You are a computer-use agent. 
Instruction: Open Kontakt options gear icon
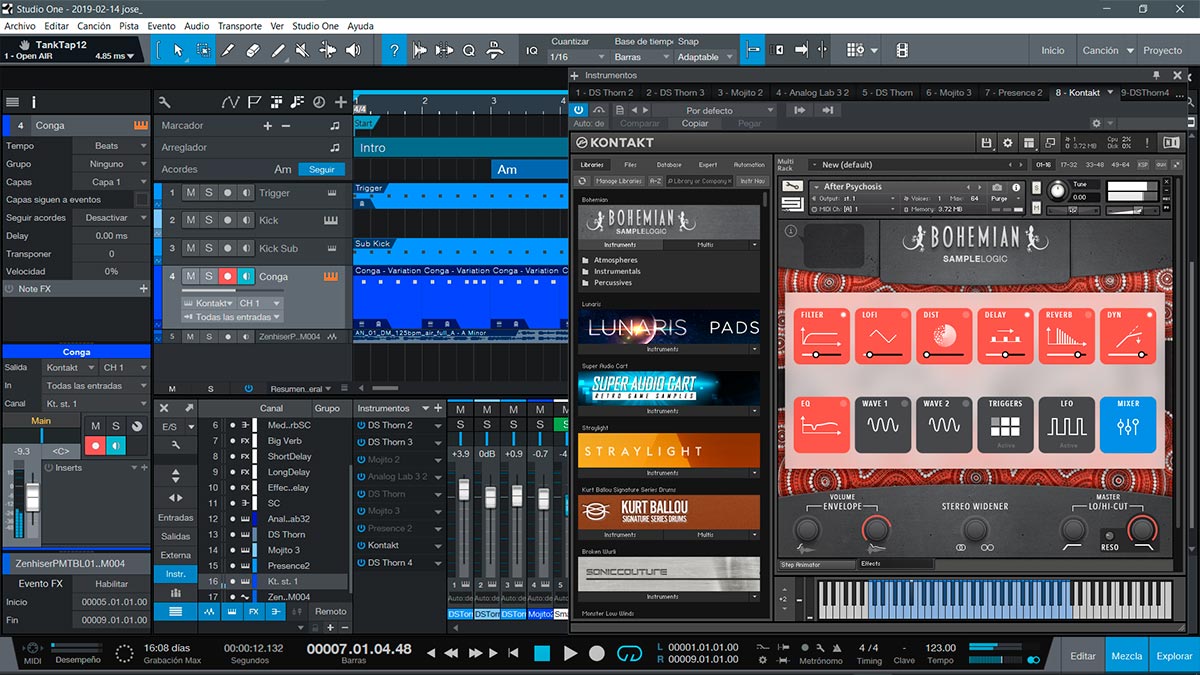[x=1007, y=143]
